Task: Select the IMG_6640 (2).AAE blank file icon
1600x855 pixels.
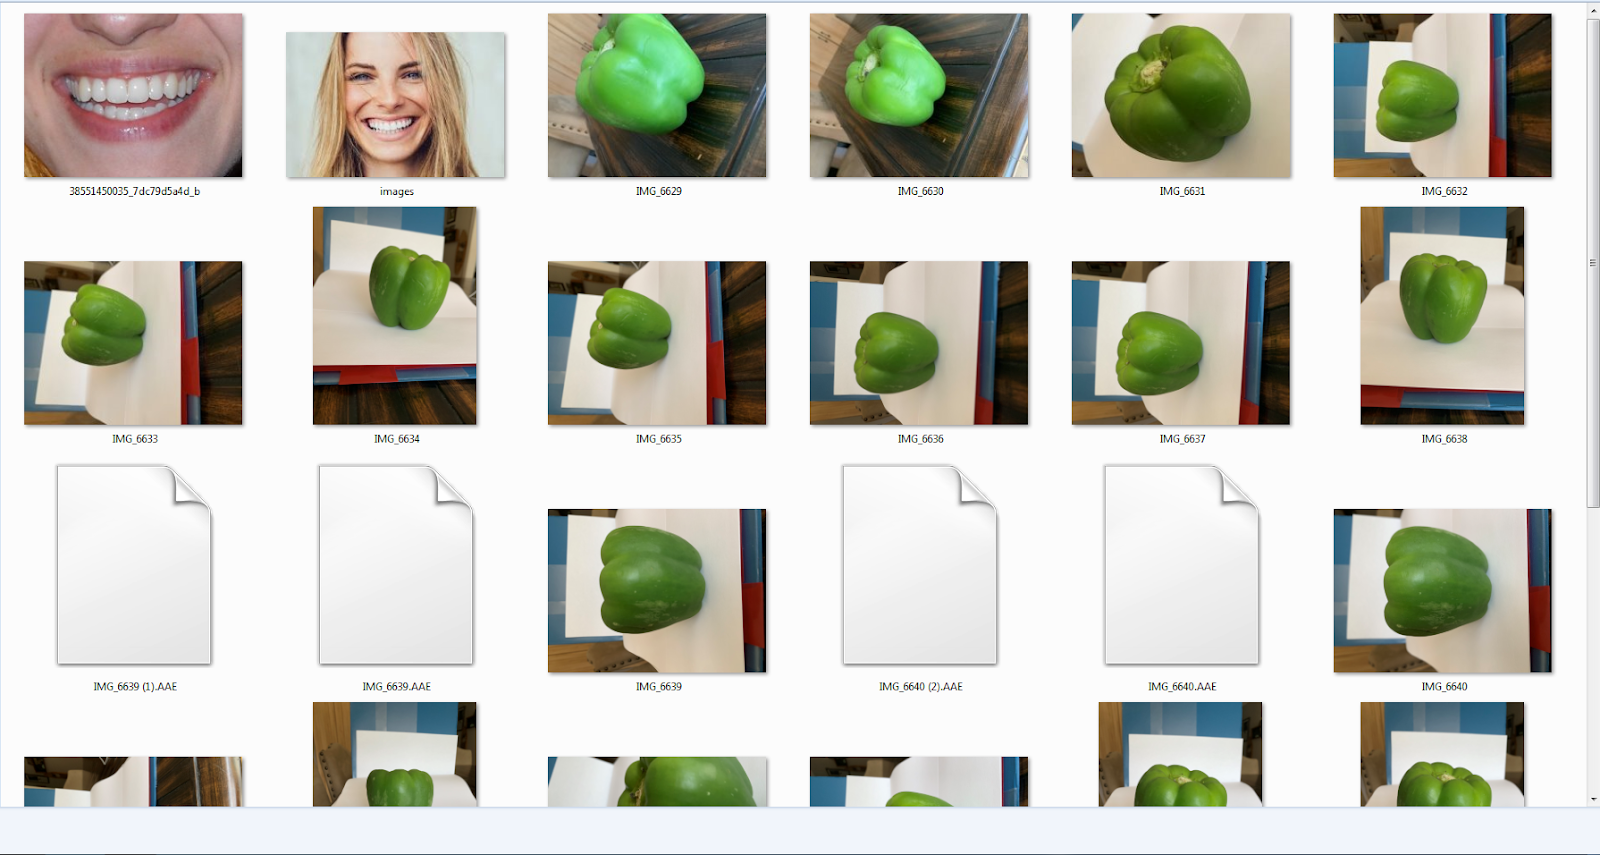Action: coord(920,565)
